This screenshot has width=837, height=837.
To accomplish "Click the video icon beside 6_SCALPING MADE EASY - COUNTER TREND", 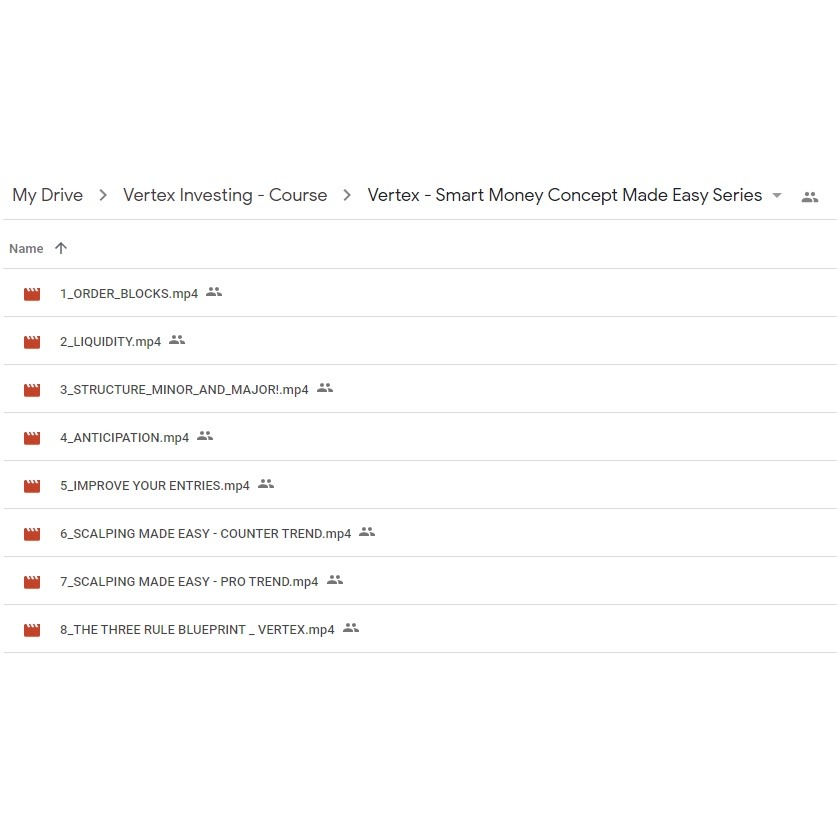I will 31,533.
